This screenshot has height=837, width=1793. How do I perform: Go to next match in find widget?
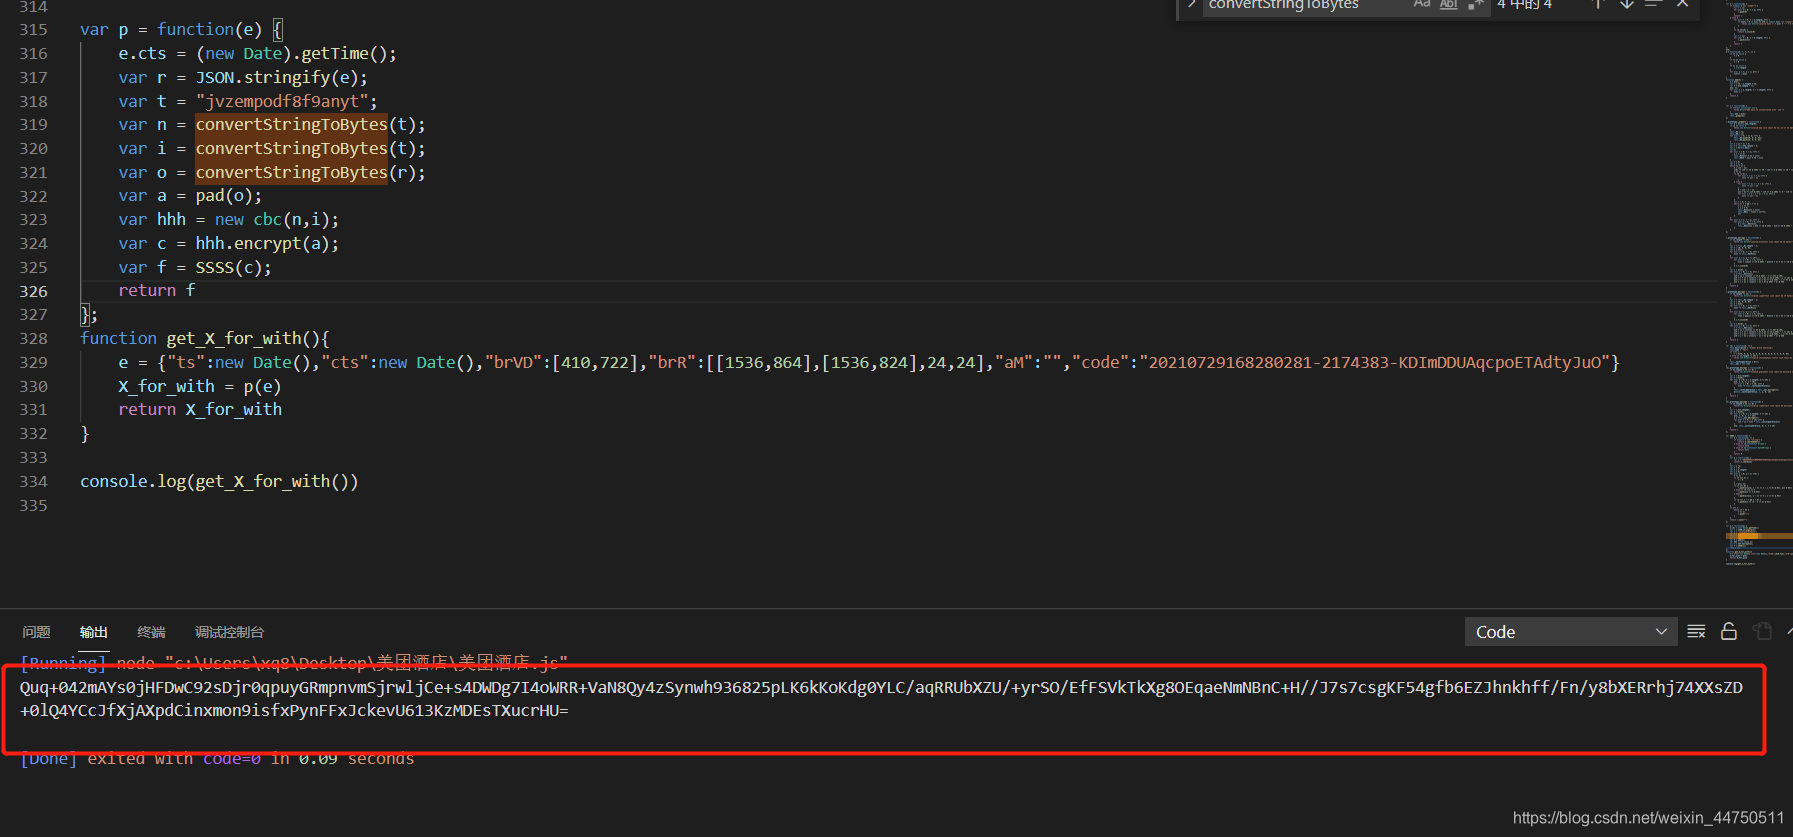coord(1627,5)
